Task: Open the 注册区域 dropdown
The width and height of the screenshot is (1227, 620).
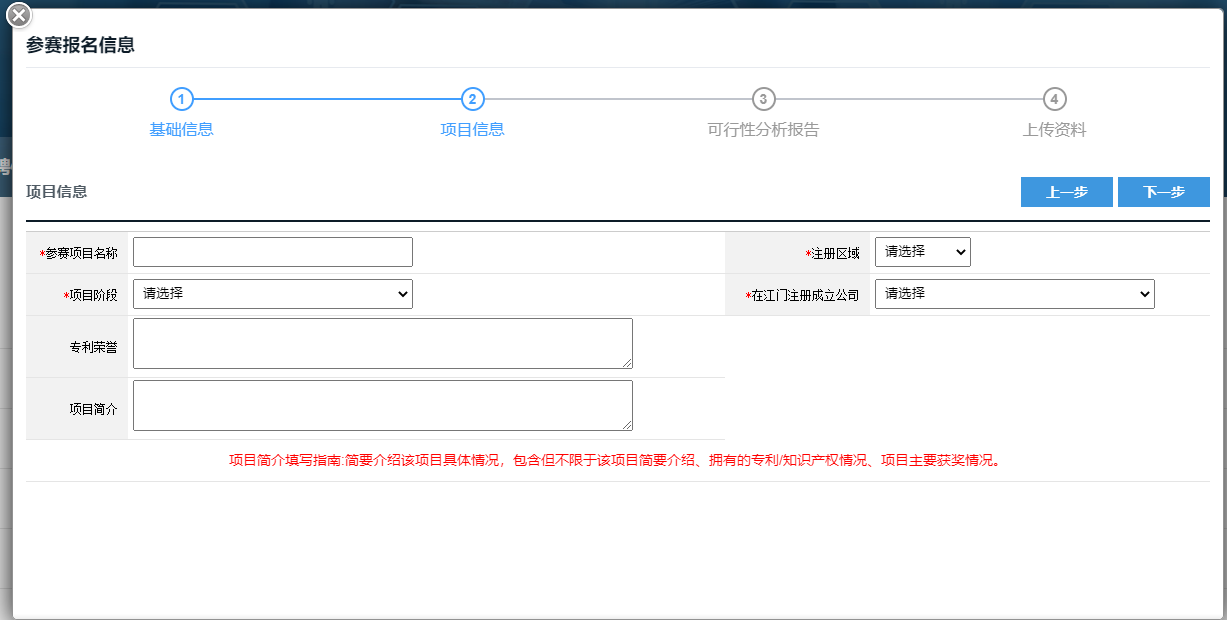Action: click(x=922, y=252)
